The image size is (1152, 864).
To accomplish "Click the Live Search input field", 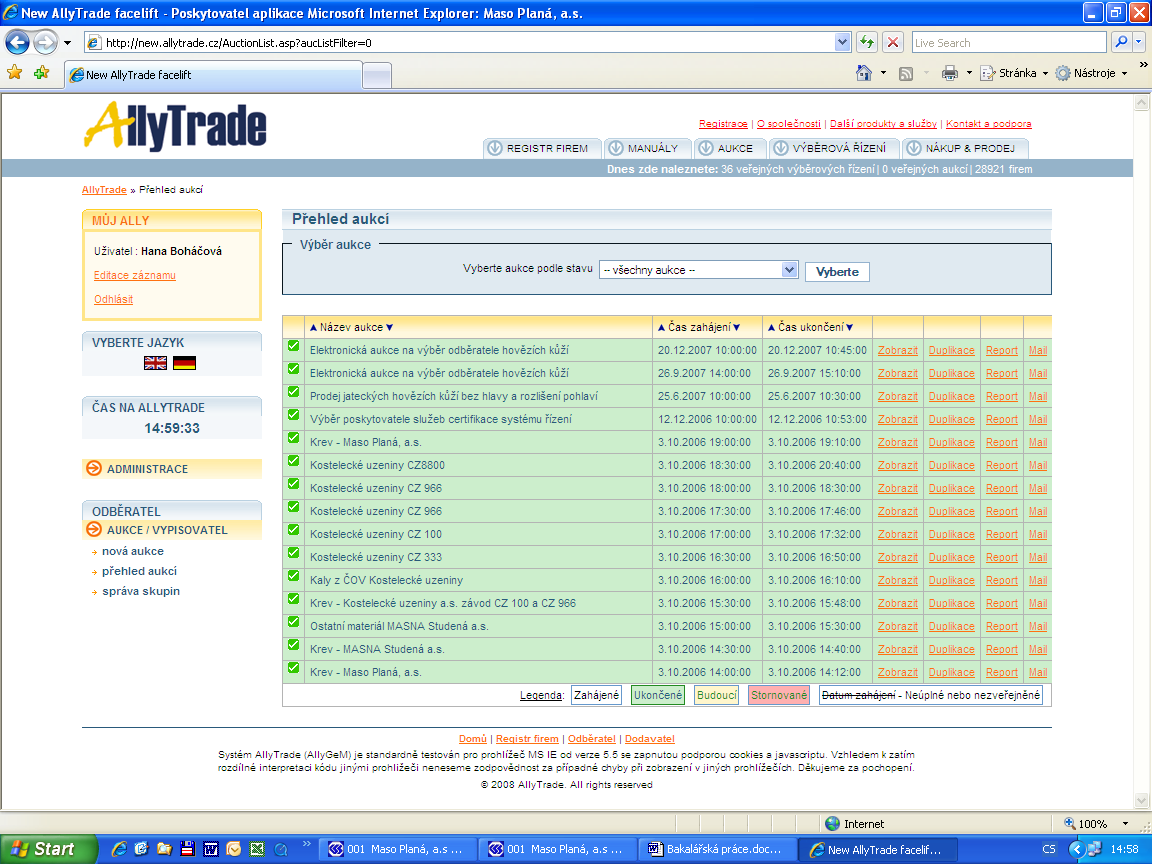I will point(1009,43).
